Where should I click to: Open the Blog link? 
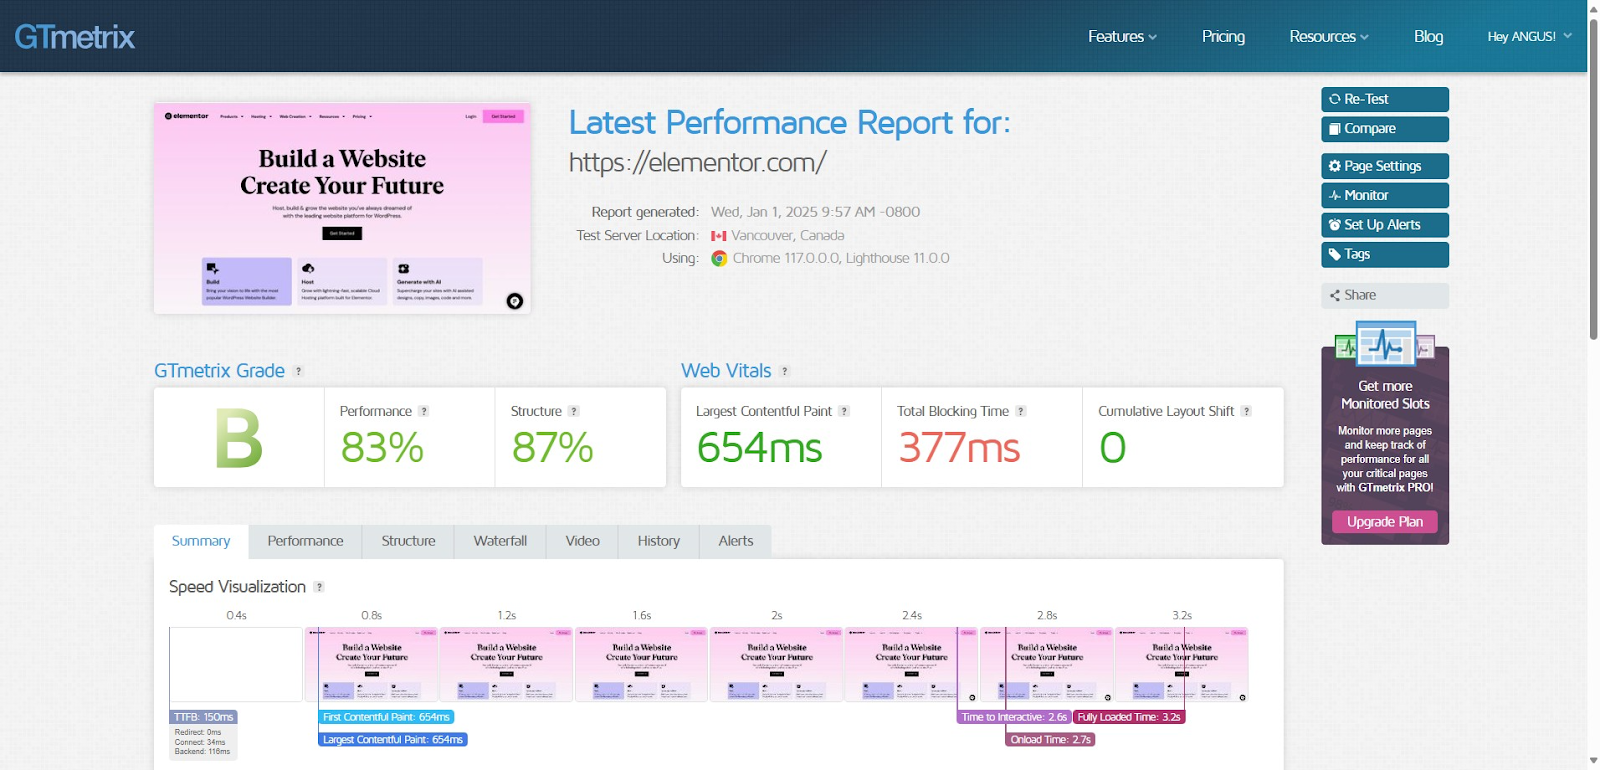(x=1428, y=36)
